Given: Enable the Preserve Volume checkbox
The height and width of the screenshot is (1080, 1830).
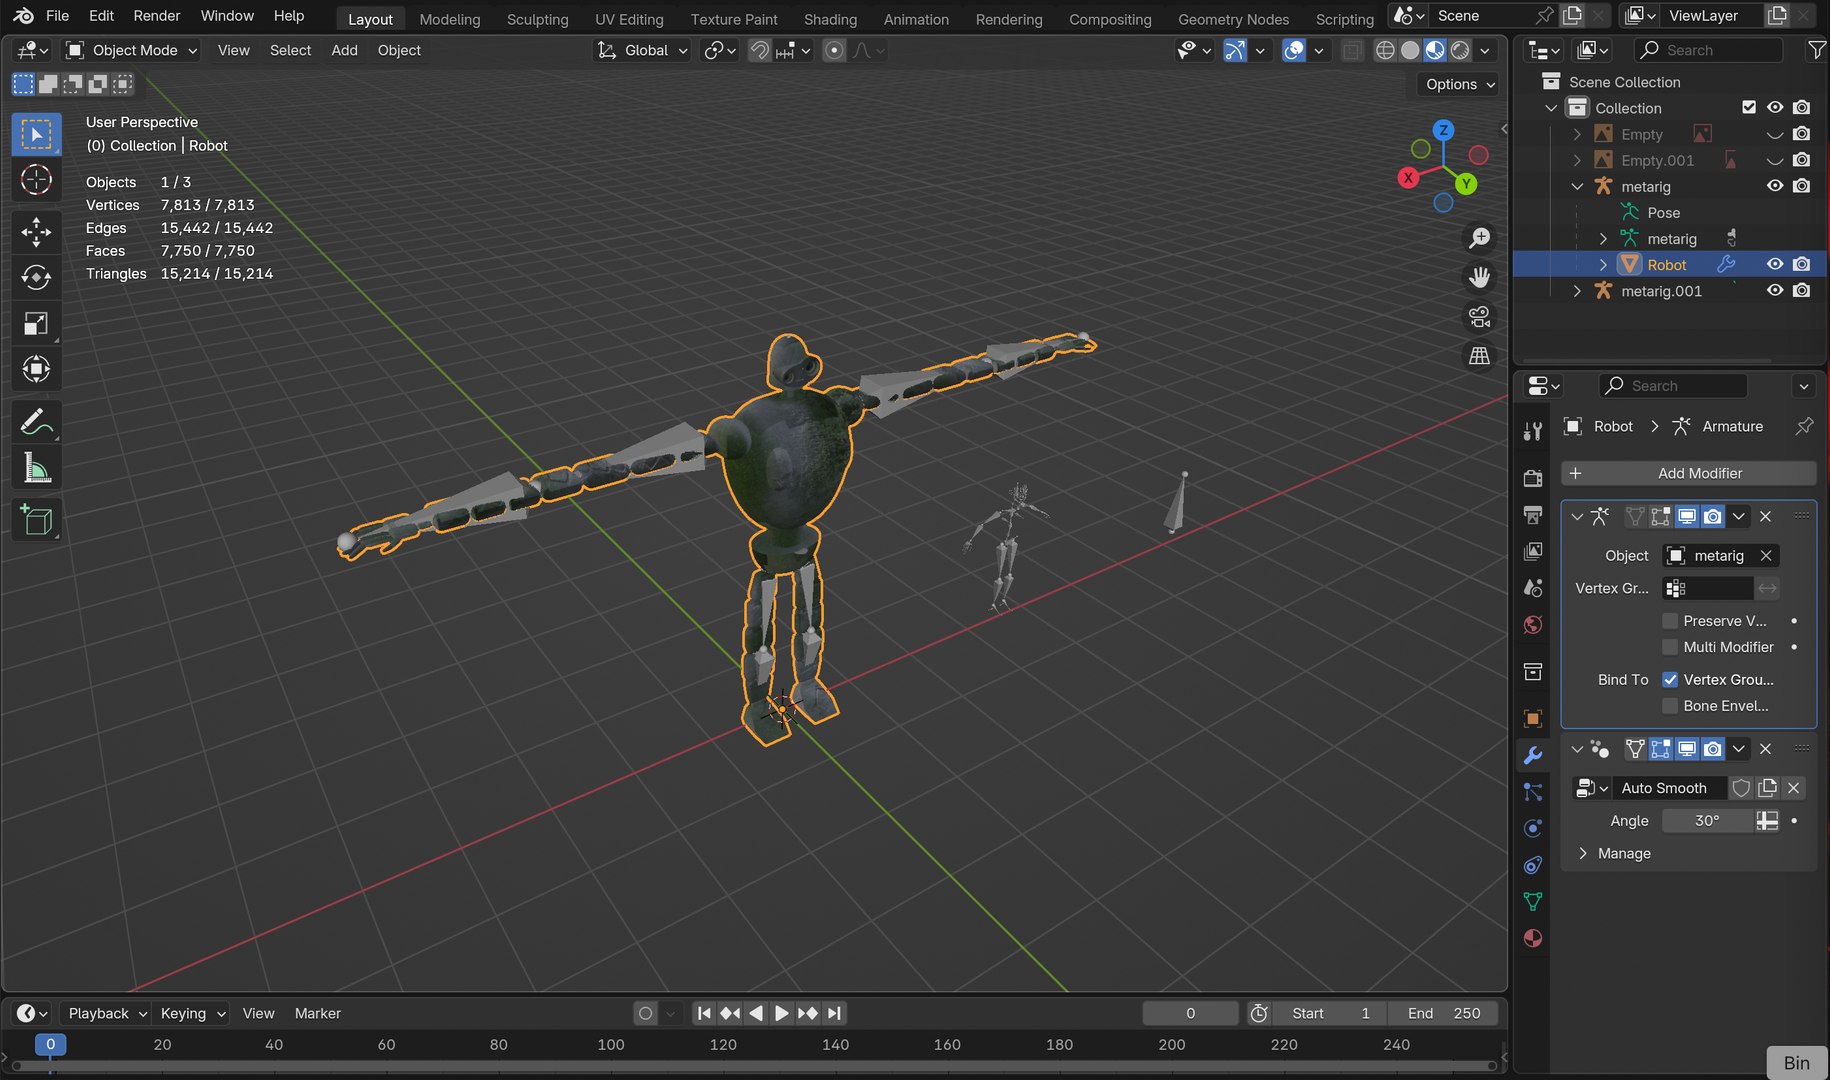Looking at the screenshot, I should [1669, 621].
